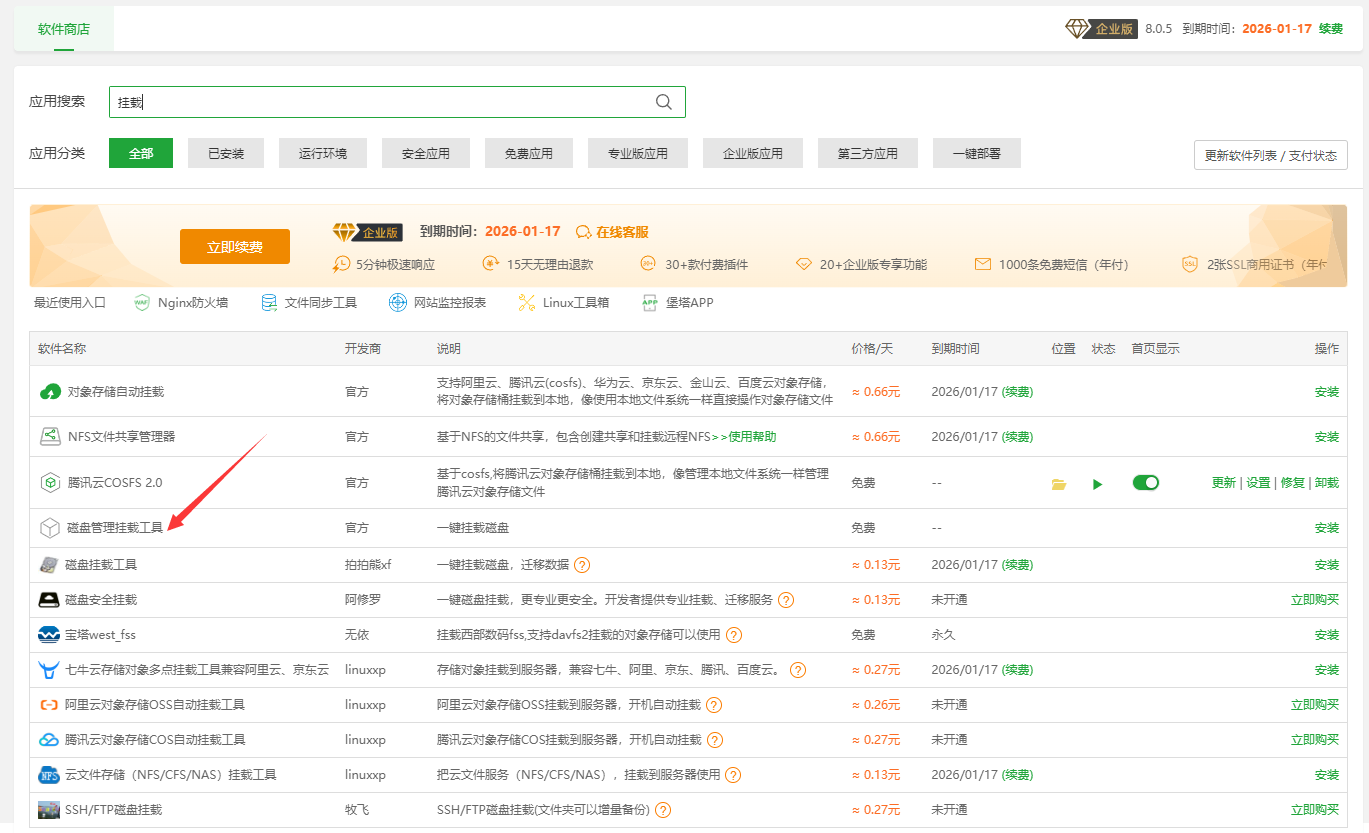Click the search magnifier icon
Image resolution: width=1369 pixels, height=833 pixels.
[x=664, y=102]
